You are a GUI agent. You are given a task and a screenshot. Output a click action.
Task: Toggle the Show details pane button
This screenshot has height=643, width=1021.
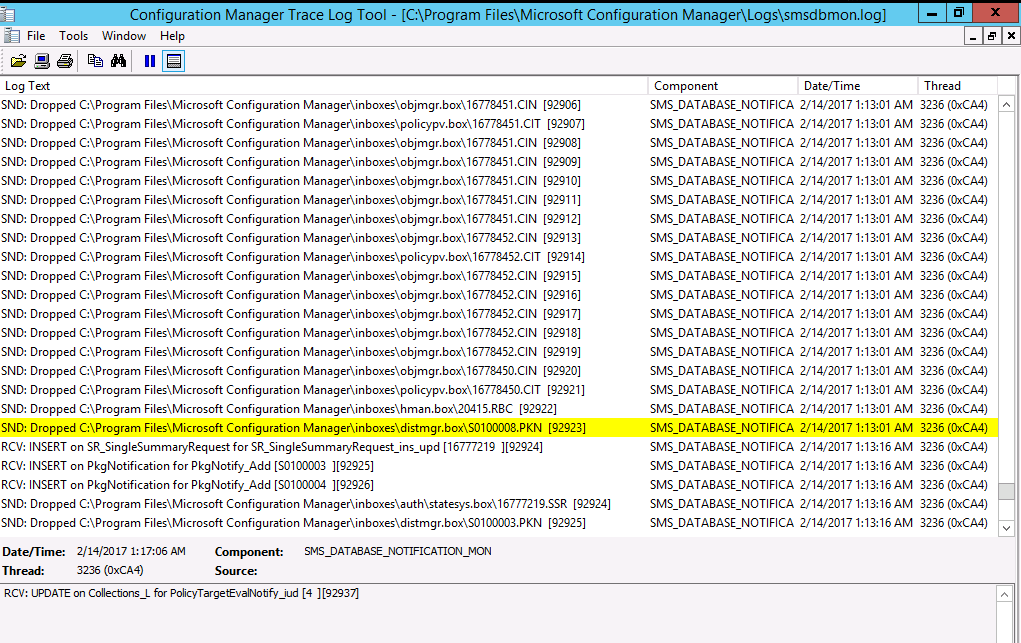coord(174,61)
